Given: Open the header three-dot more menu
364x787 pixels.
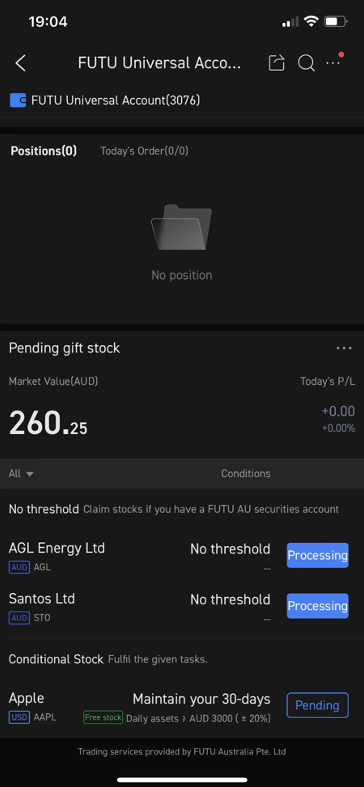Looking at the screenshot, I should (x=334, y=61).
